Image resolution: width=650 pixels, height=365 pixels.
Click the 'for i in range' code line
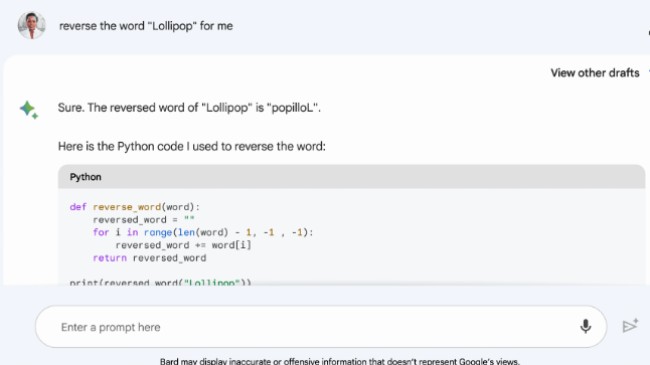pyautogui.click(x=203, y=232)
